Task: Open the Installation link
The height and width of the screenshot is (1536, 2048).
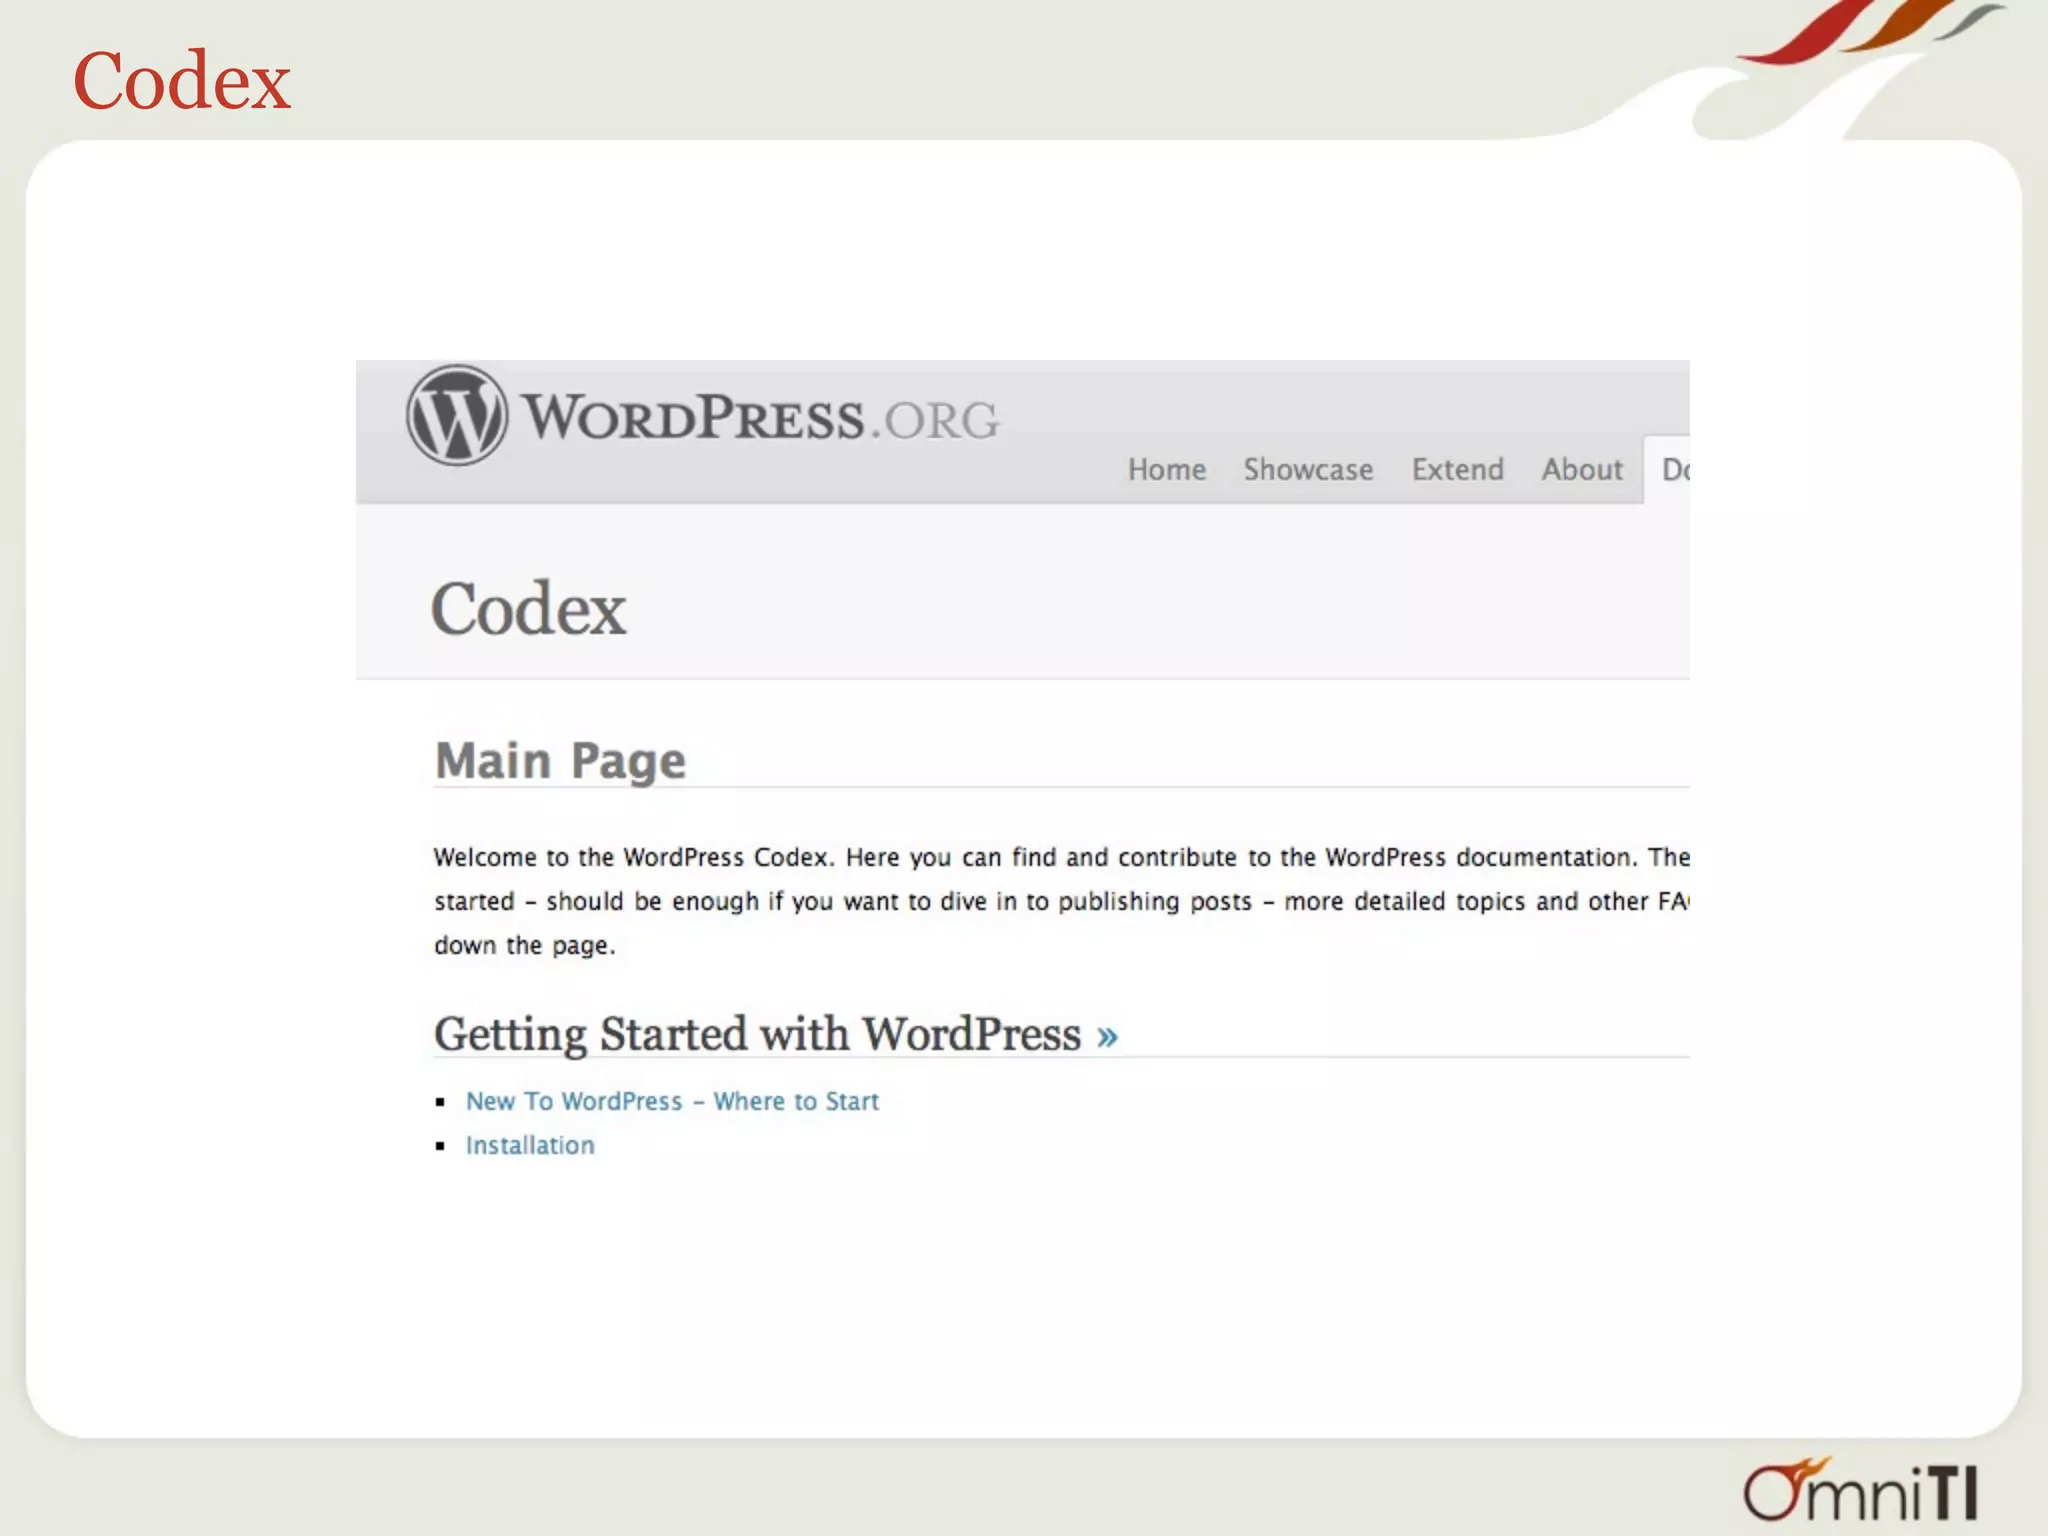Action: (530, 1145)
